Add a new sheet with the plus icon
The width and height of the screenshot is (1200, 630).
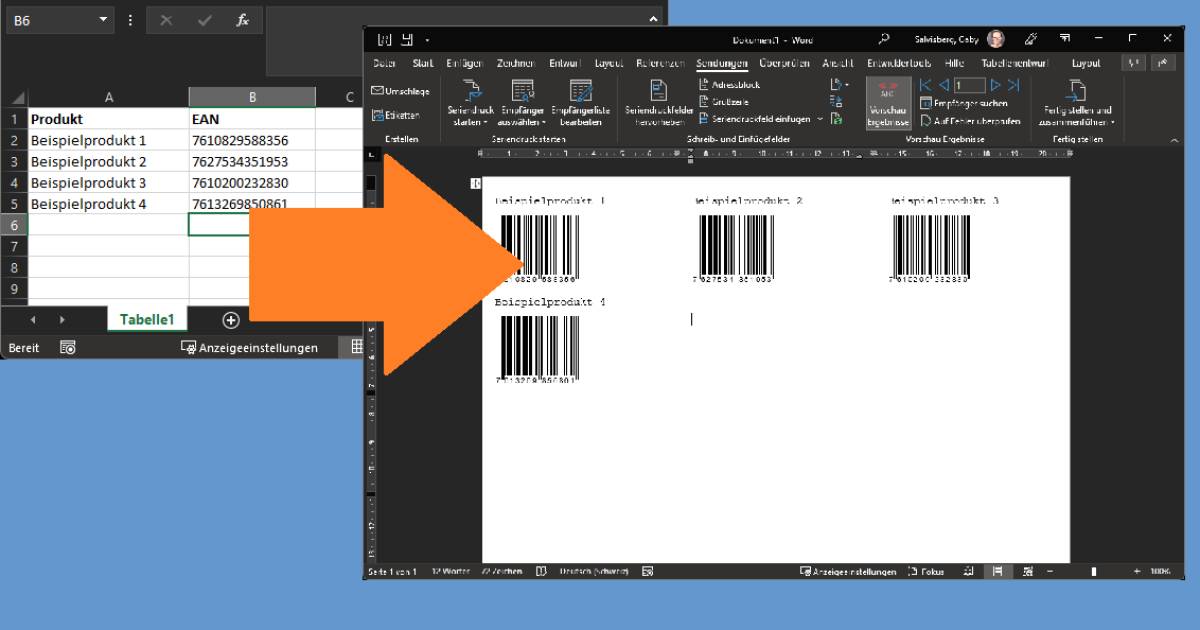click(x=231, y=320)
